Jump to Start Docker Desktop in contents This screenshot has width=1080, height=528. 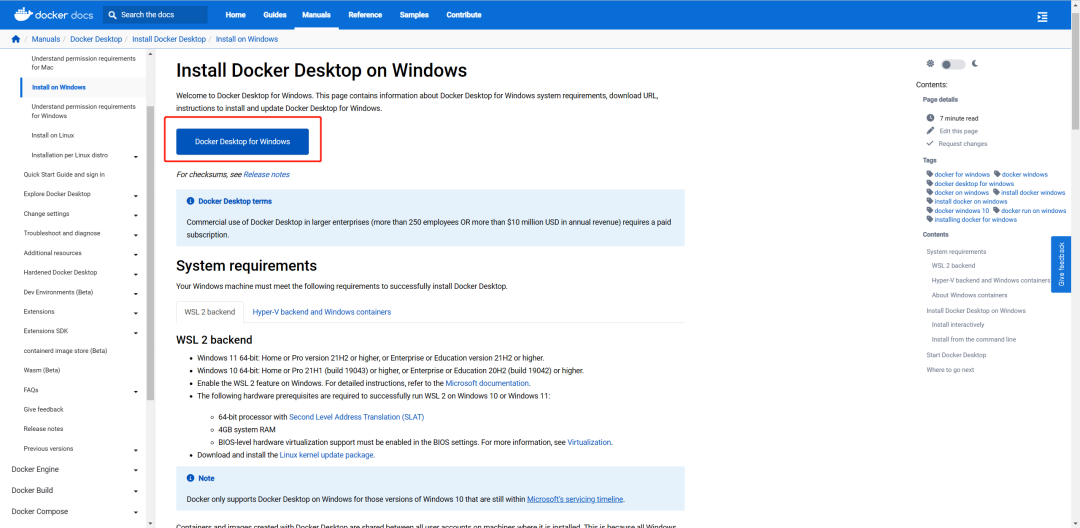click(x=956, y=355)
